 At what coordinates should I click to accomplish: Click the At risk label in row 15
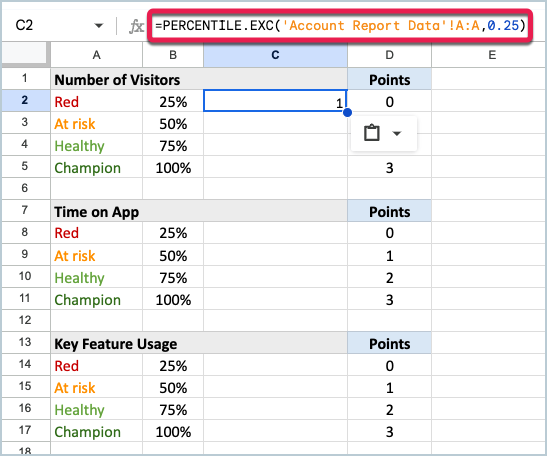[75, 388]
